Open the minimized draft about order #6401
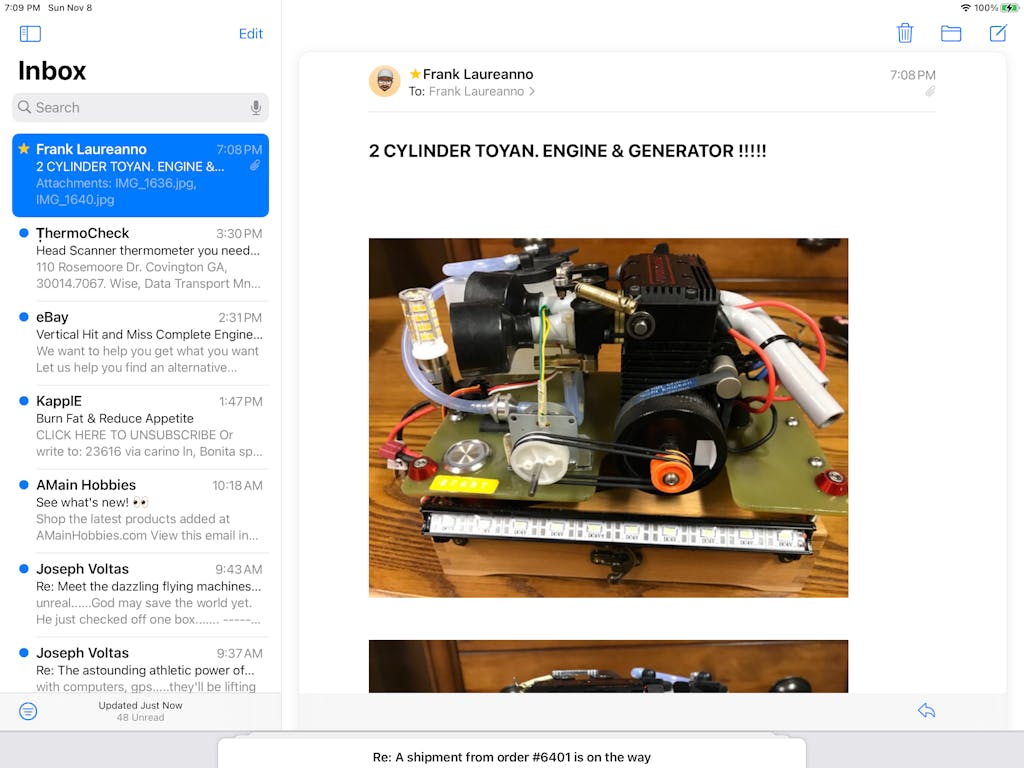 [511, 756]
